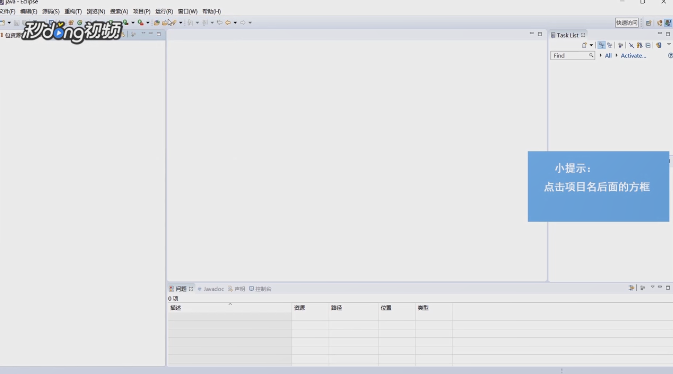The height and width of the screenshot is (374, 673).
Task: Click the New wizard toolbar icon
Action: [3, 23]
